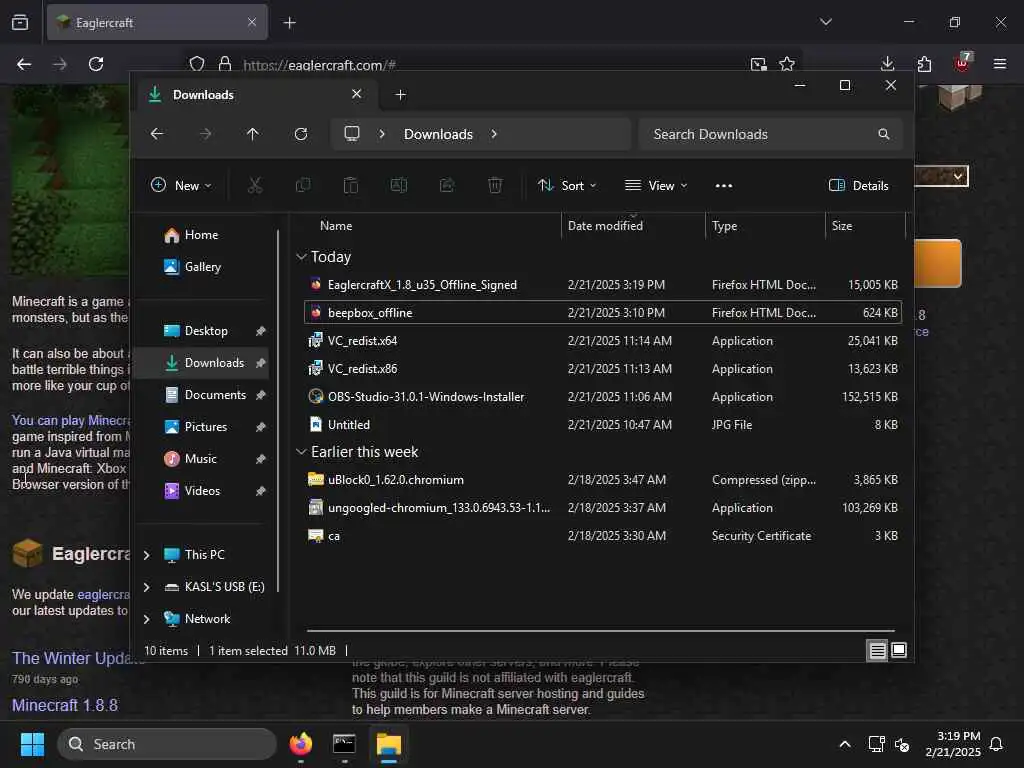Click the Cut scissors icon in Explorer toolbar
The height and width of the screenshot is (768, 1024).
tap(255, 185)
